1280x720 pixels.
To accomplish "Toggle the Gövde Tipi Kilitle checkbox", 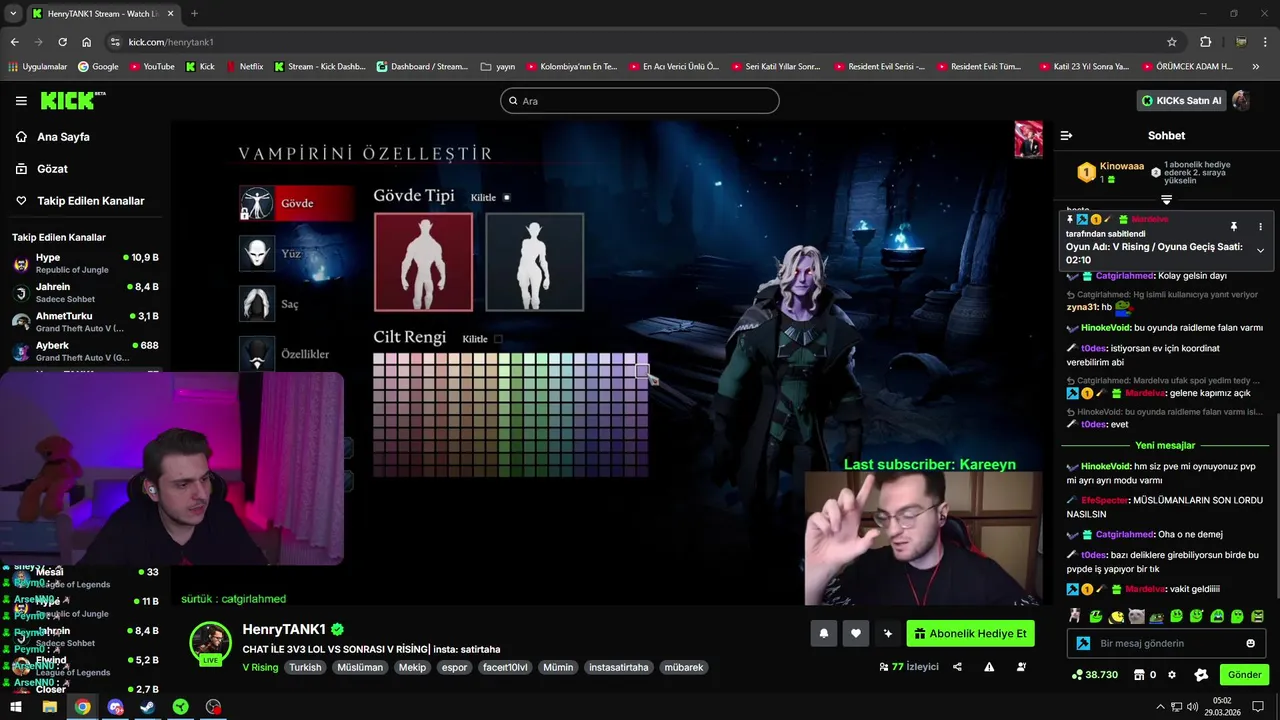I will (x=506, y=198).
